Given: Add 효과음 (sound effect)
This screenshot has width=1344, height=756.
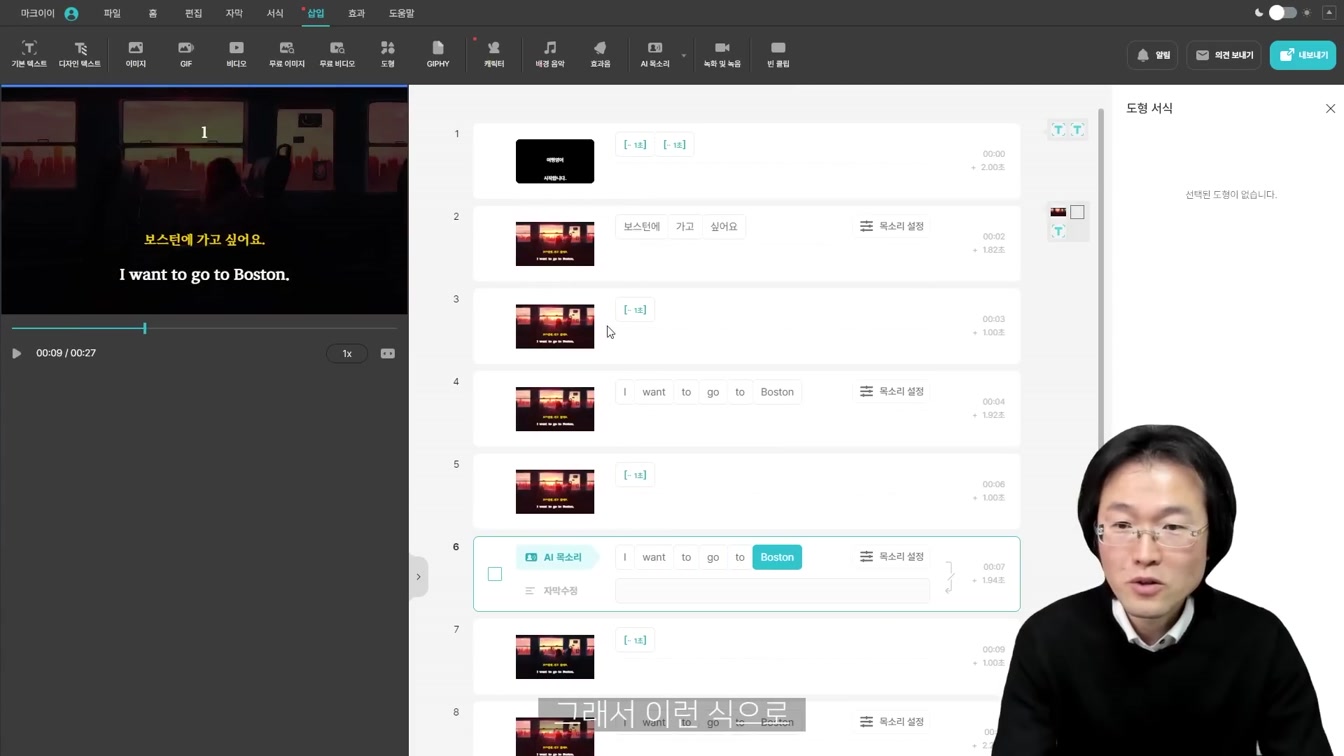Looking at the screenshot, I should coord(600,54).
